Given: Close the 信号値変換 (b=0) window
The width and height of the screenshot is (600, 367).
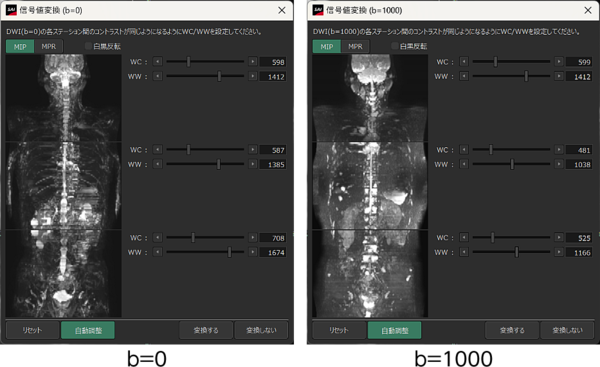Looking at the screenshot, I should click(282, 10).
